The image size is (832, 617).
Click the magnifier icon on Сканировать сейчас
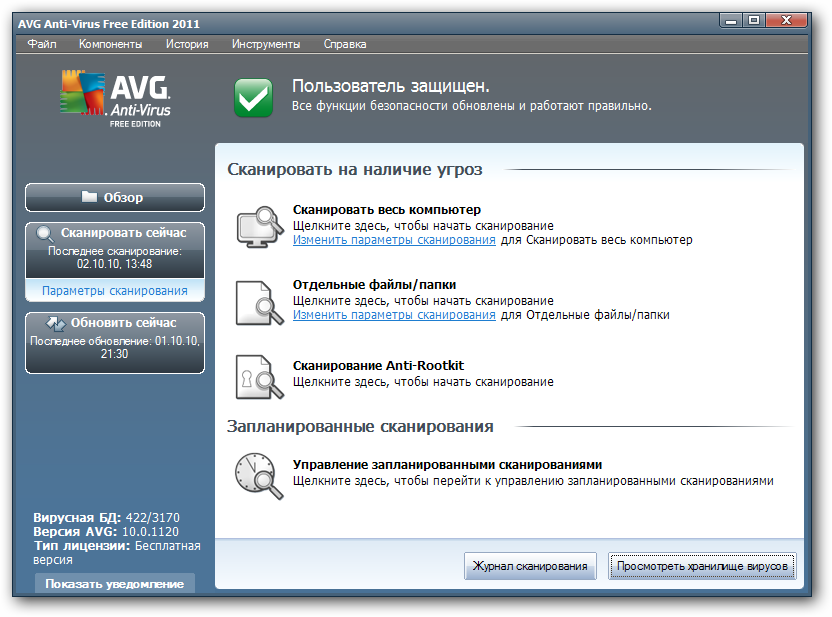tap(45, 234)
